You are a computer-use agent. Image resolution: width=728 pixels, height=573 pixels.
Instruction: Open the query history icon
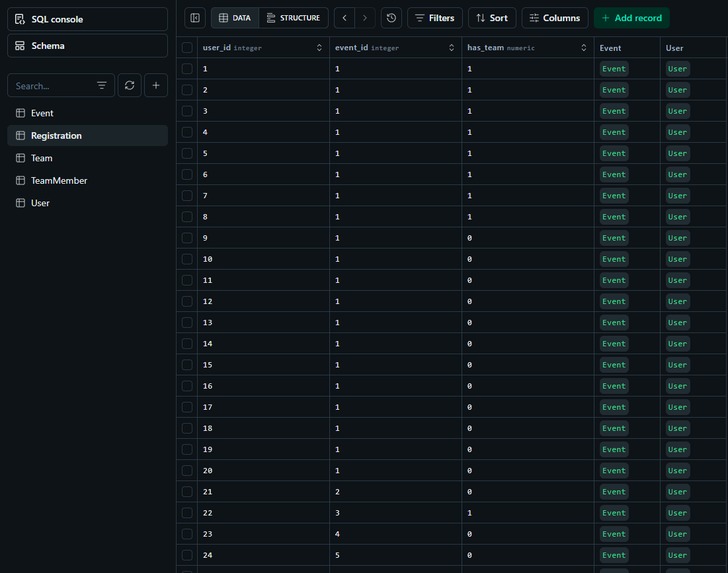pos(391,18)
